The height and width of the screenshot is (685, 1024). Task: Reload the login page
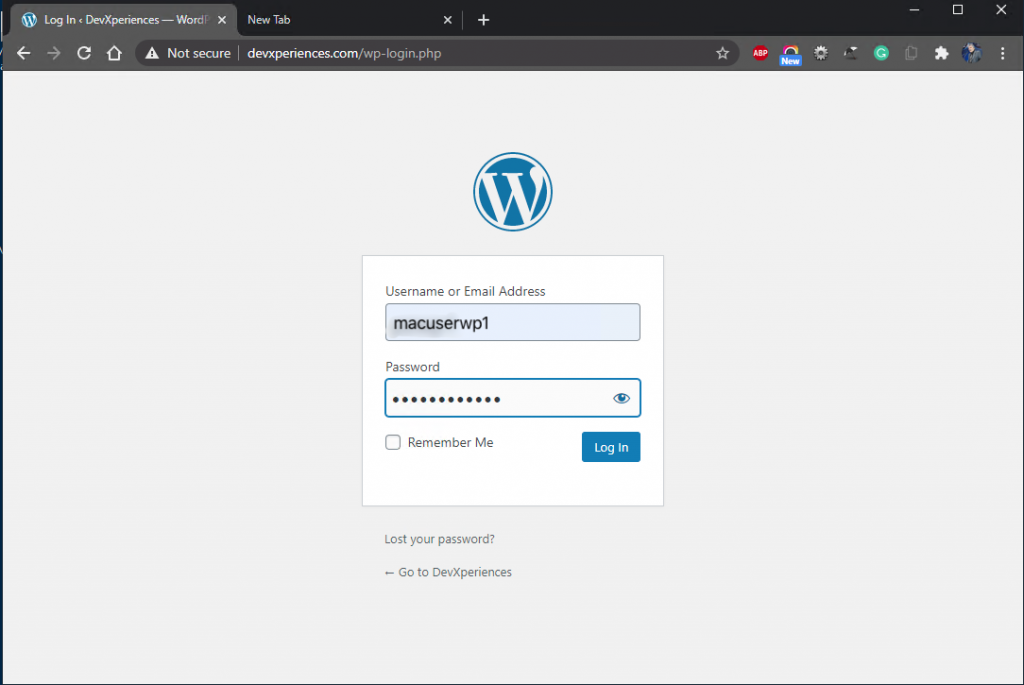coord(84,53)
